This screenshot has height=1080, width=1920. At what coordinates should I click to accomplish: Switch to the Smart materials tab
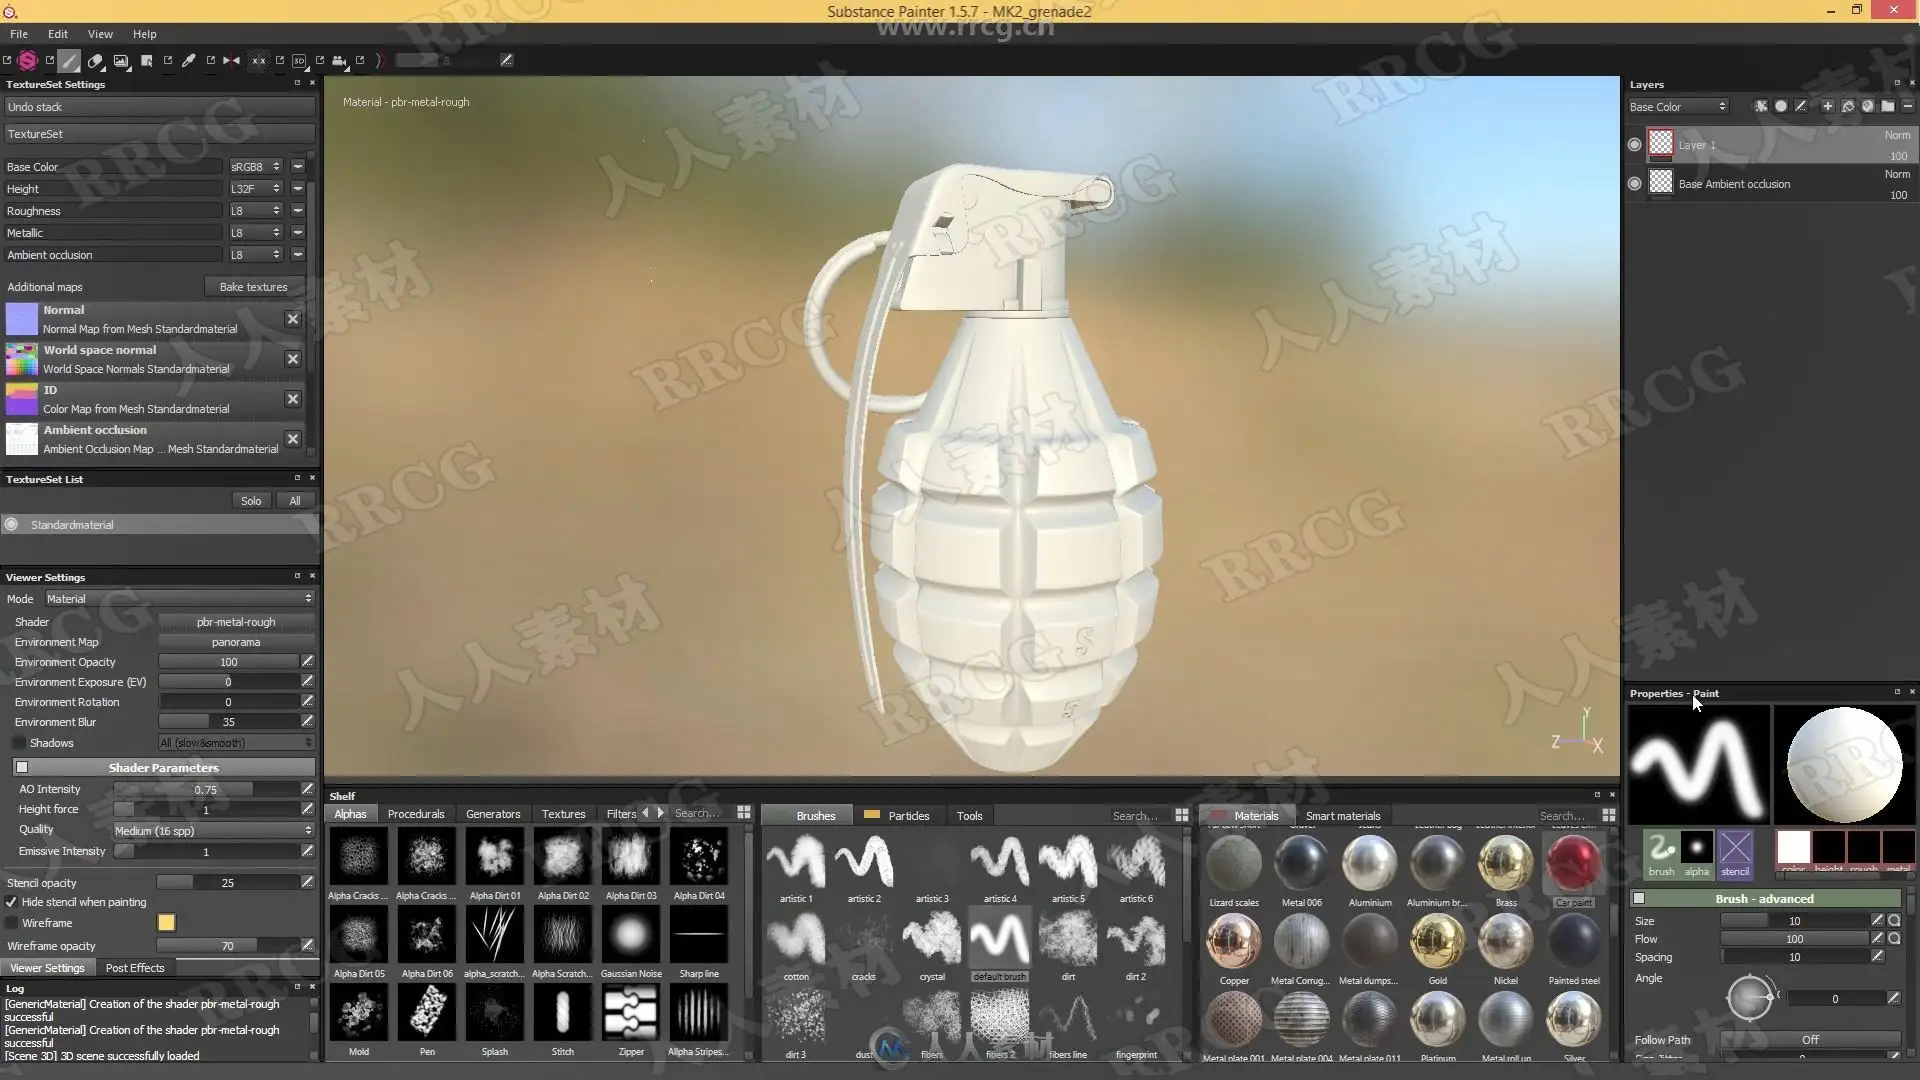[1342, 816]
